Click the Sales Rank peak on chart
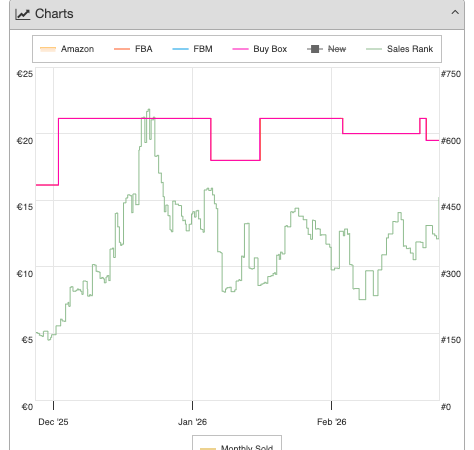Viewport: 474px width, 450px height. pyautogui.click(x=149, y=110)
